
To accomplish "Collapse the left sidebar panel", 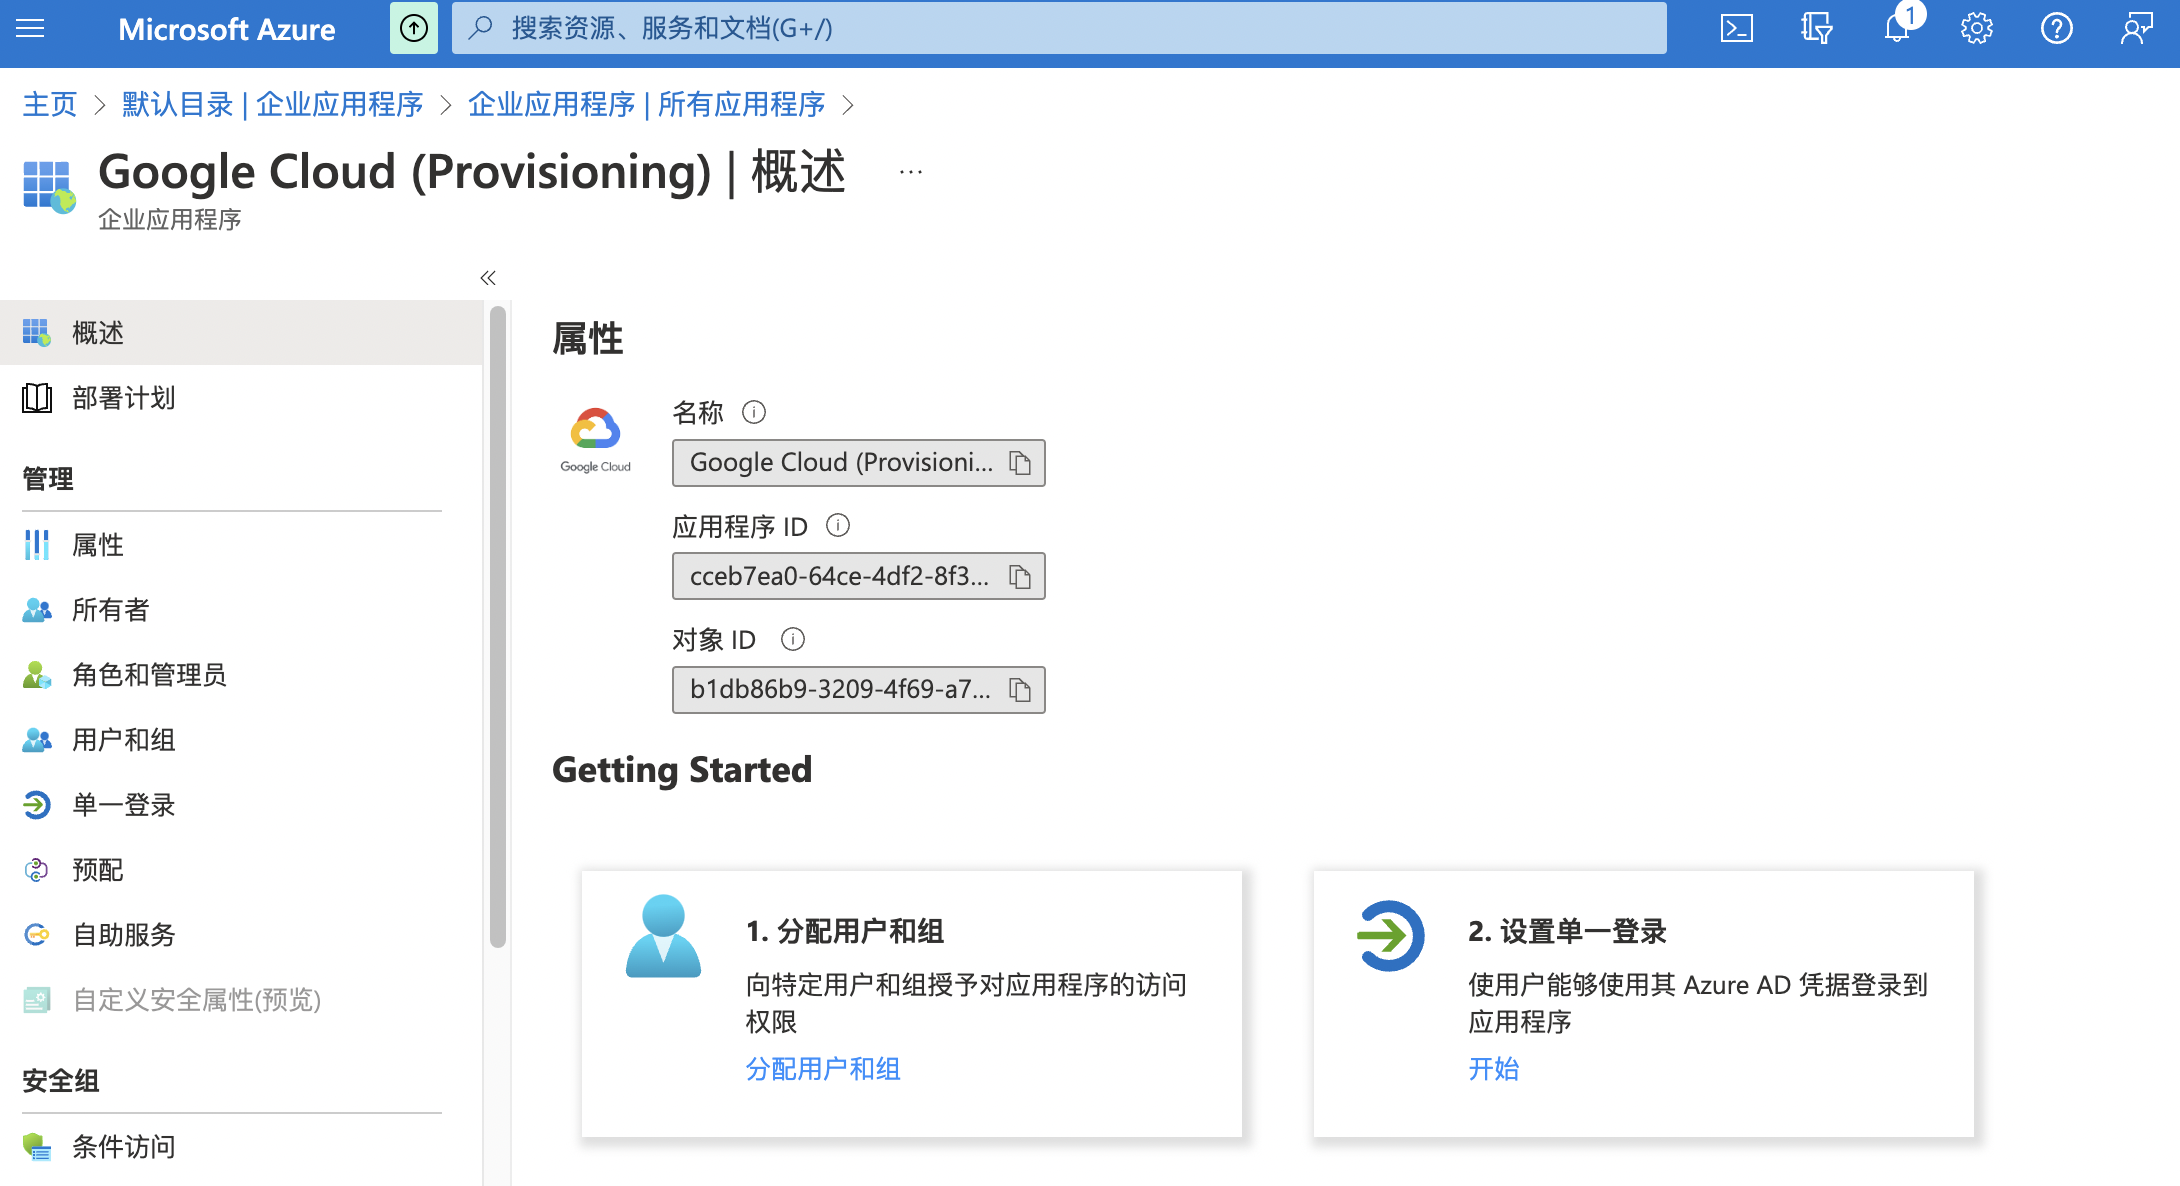I will 489,278.
